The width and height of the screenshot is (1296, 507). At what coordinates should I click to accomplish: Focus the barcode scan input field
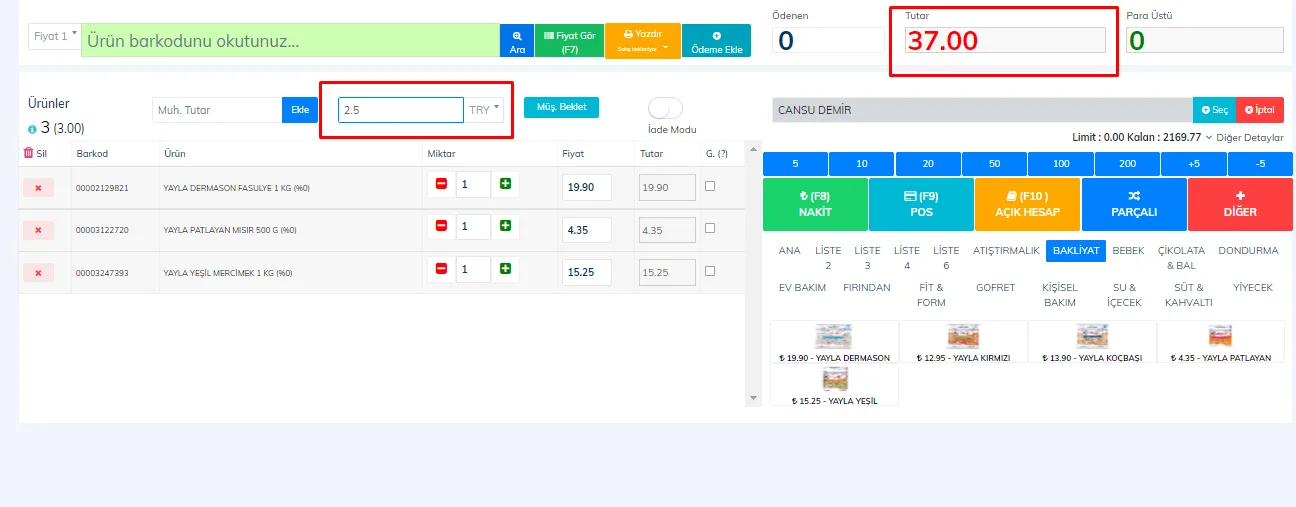290,40
